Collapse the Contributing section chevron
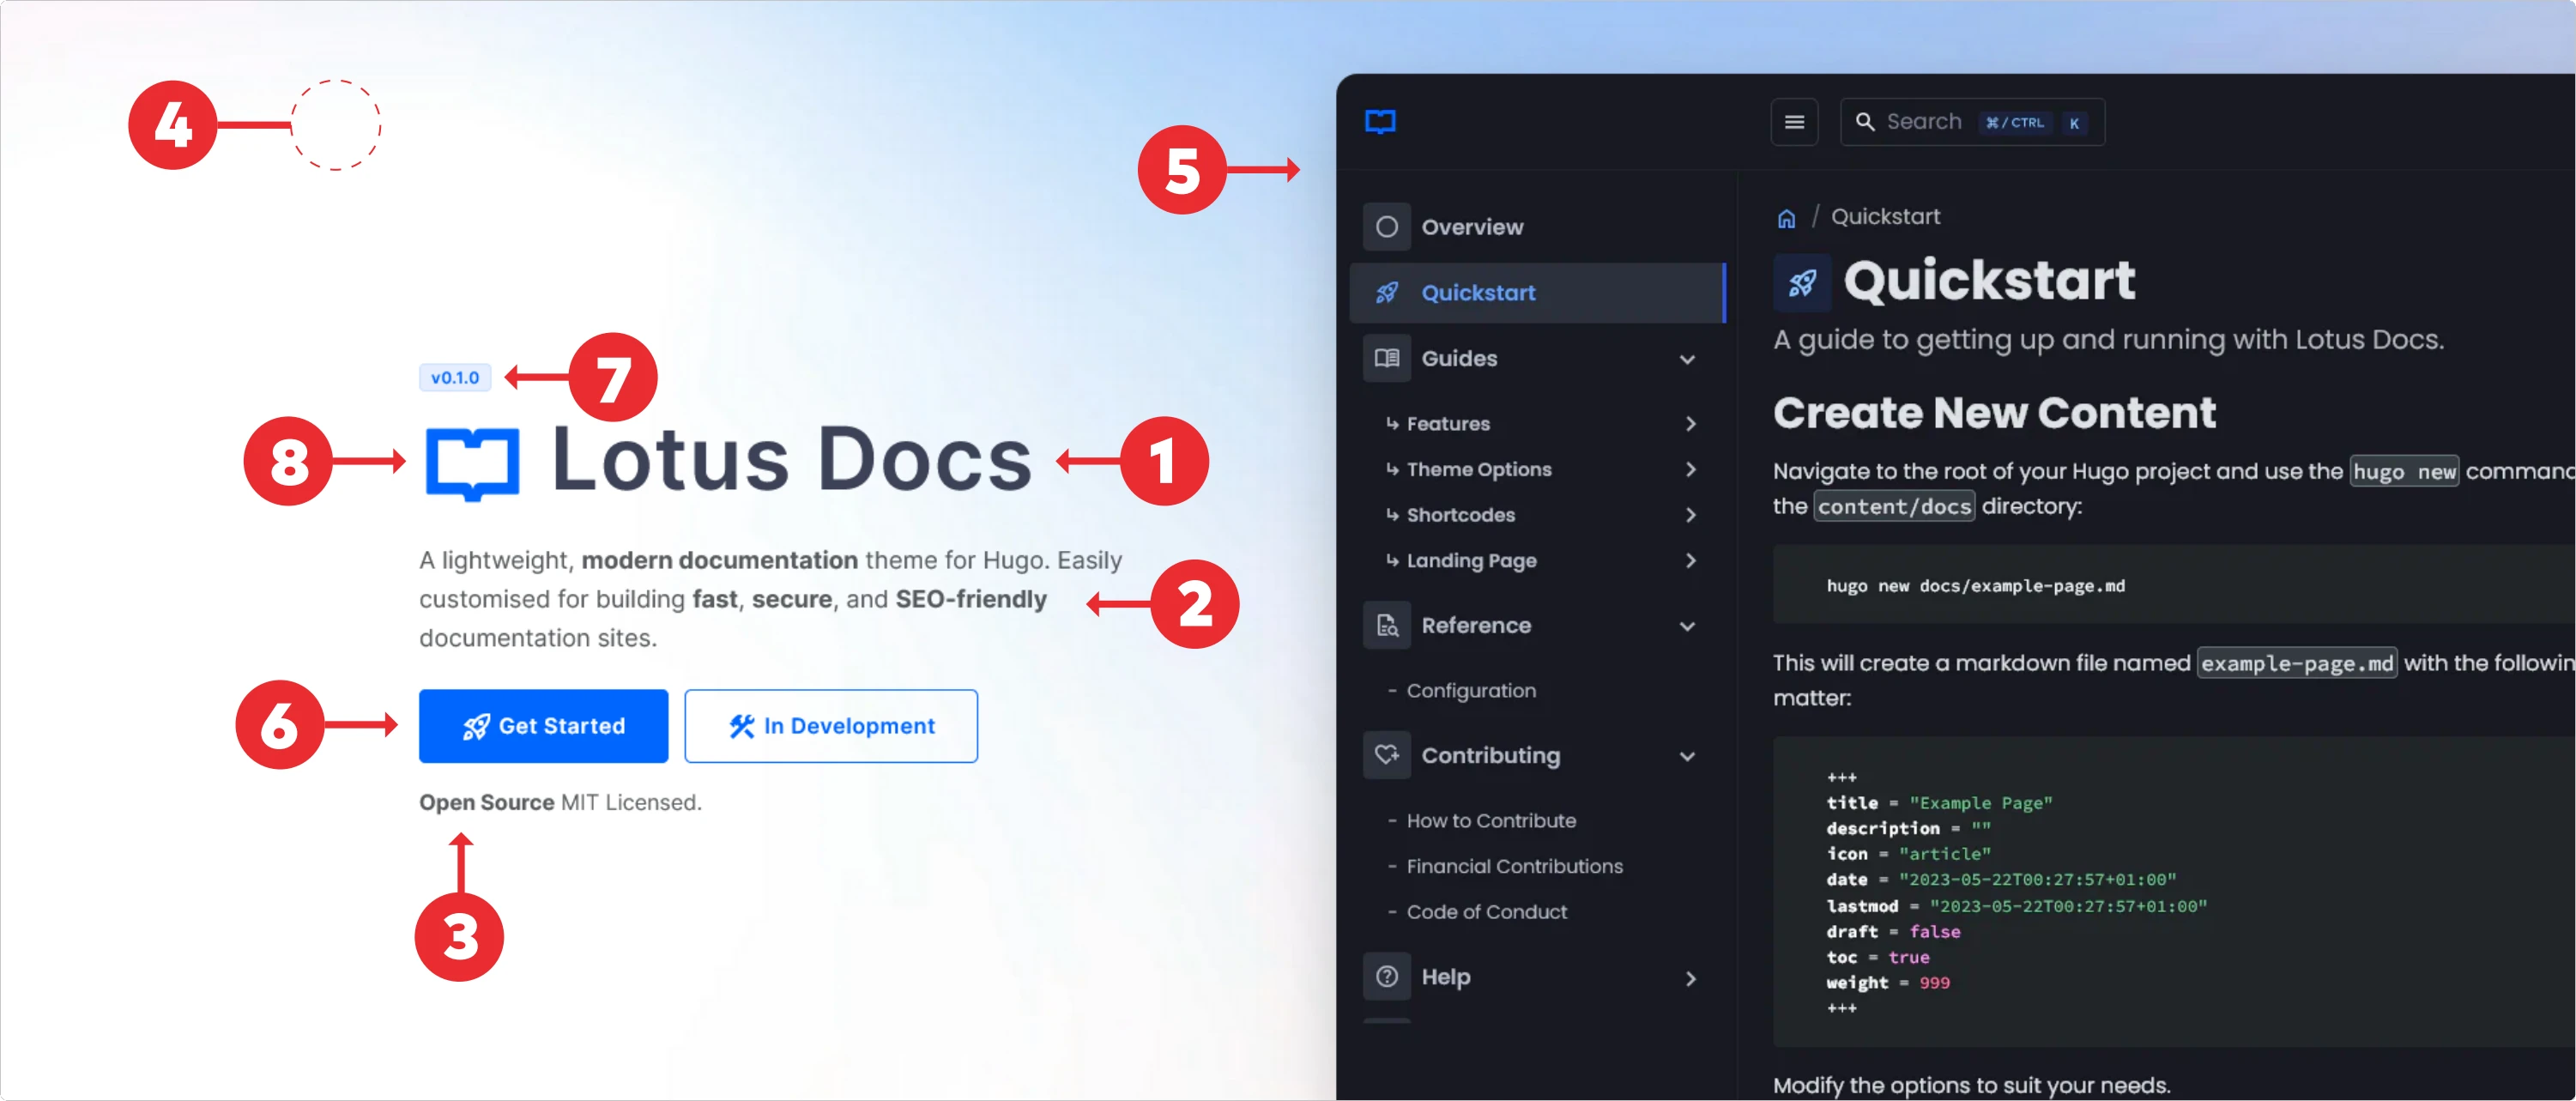The image size is (2576, 1101). (1687, 757)
